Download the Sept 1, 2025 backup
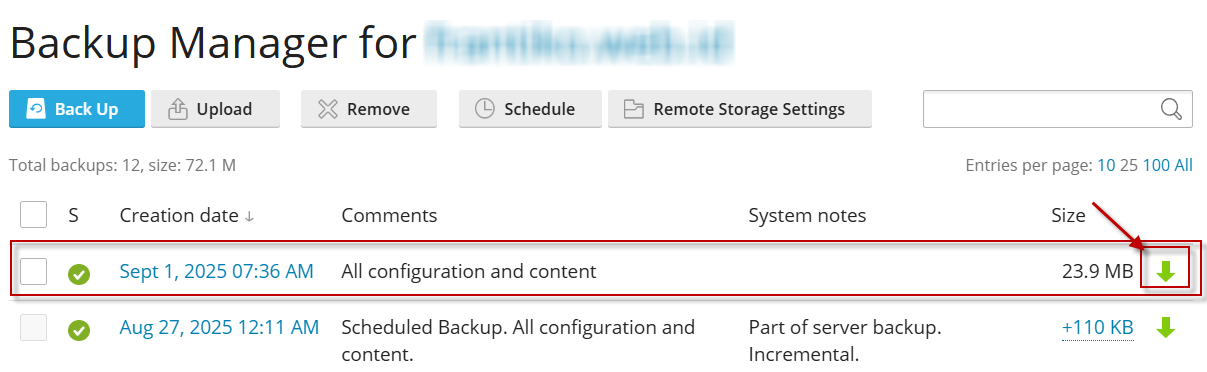The image size is (1207, 372). click(x=1165, y=271)
